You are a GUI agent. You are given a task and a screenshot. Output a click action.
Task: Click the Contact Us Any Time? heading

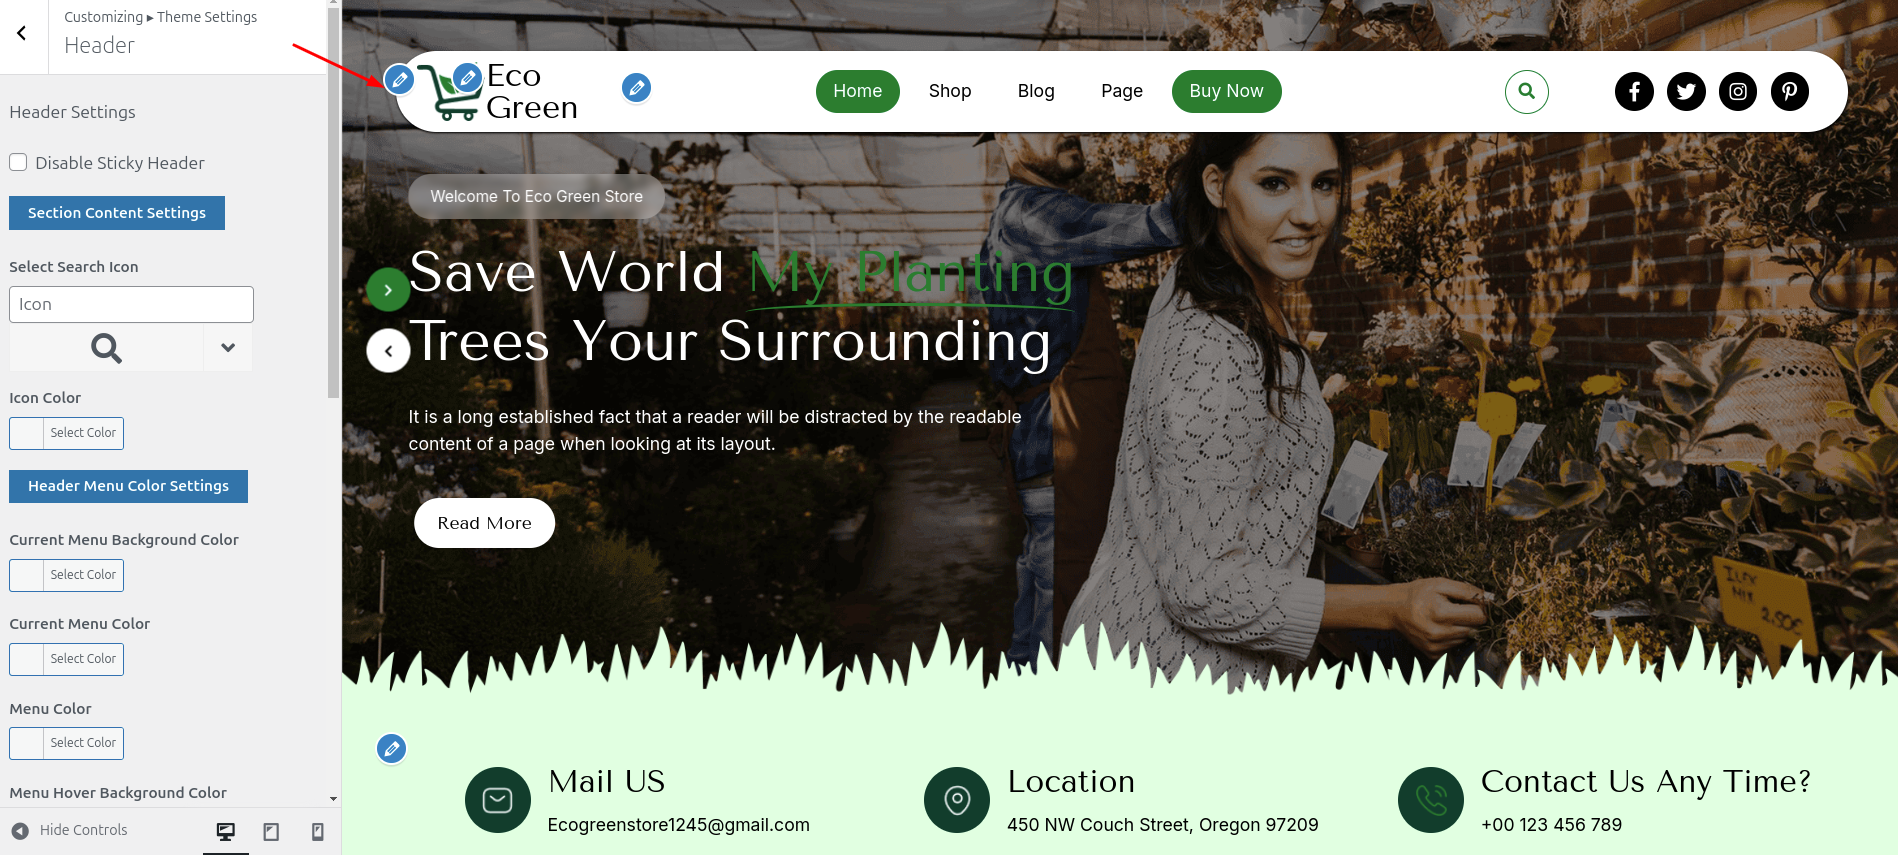point(1646,782)
